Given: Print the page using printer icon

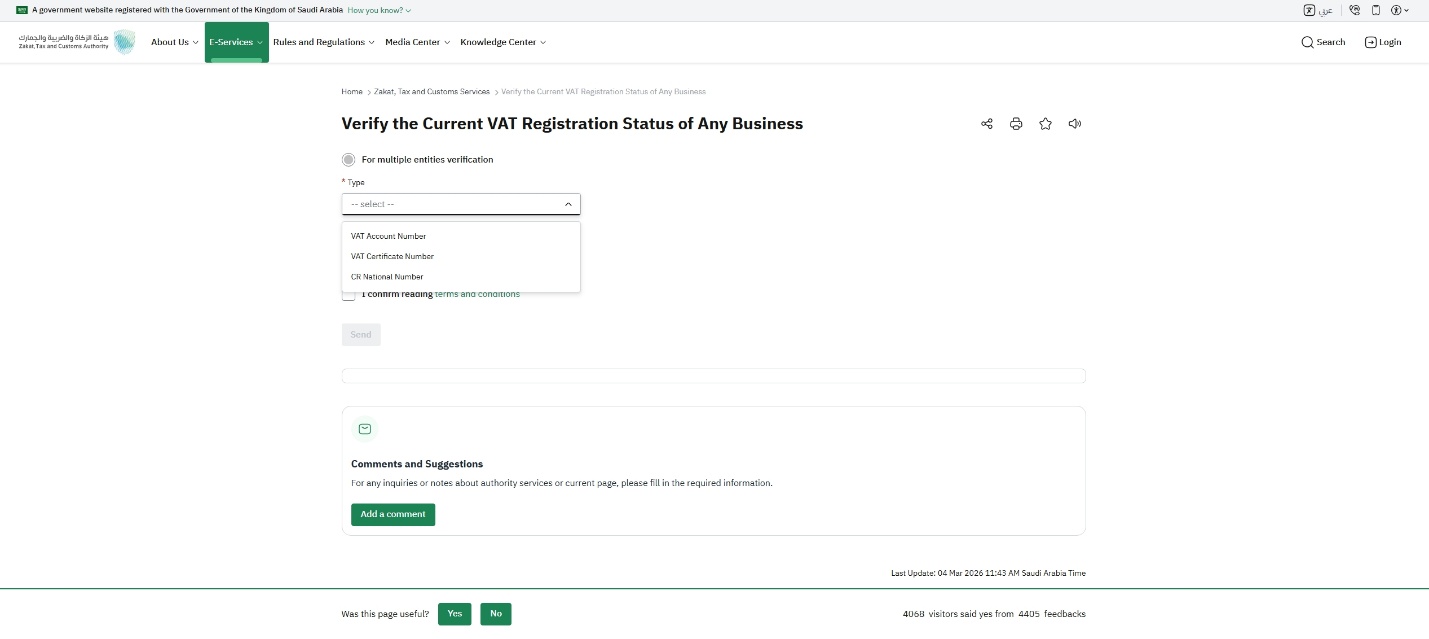Looking at the screenshot, I should pos(1016,124).
